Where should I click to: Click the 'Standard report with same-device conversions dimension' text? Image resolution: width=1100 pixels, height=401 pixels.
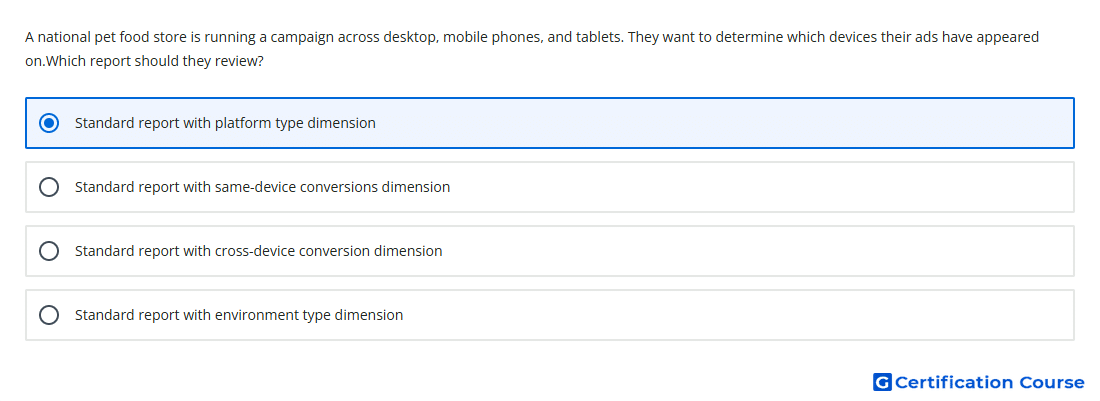(x=262, y=187)
